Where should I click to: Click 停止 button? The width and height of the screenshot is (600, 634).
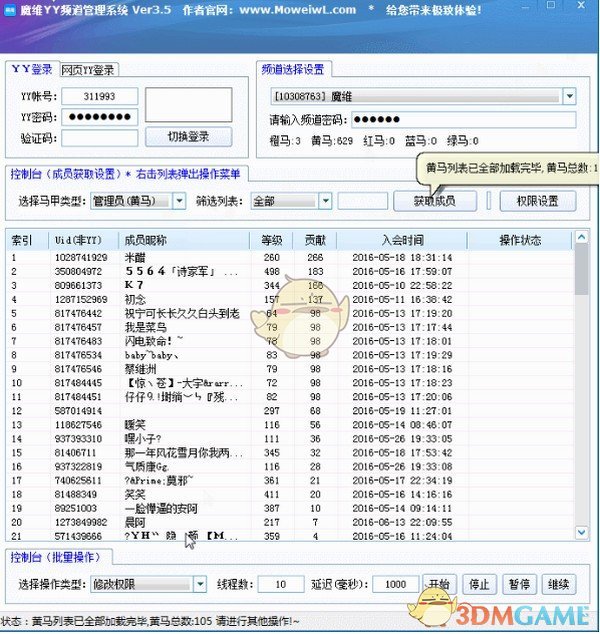coord(479,584)
